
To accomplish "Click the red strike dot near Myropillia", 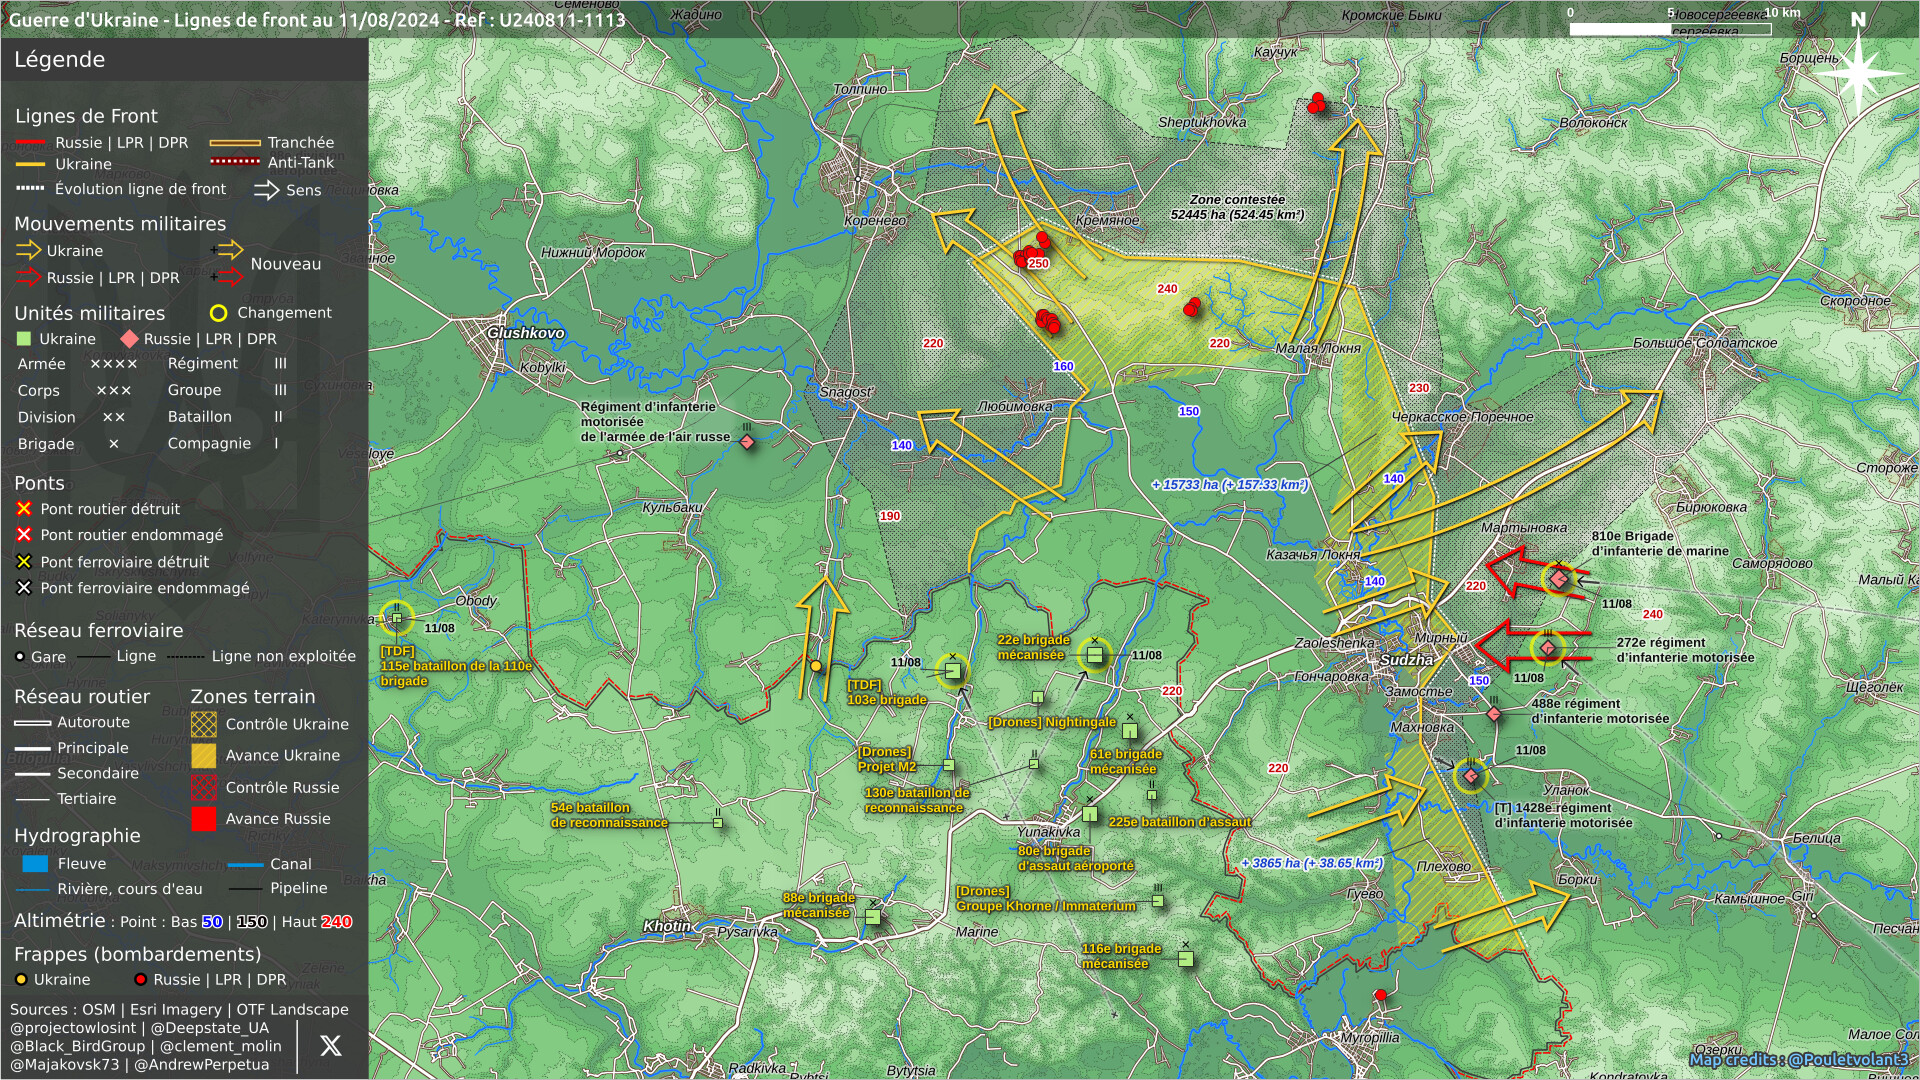I will click(1381, 995).
